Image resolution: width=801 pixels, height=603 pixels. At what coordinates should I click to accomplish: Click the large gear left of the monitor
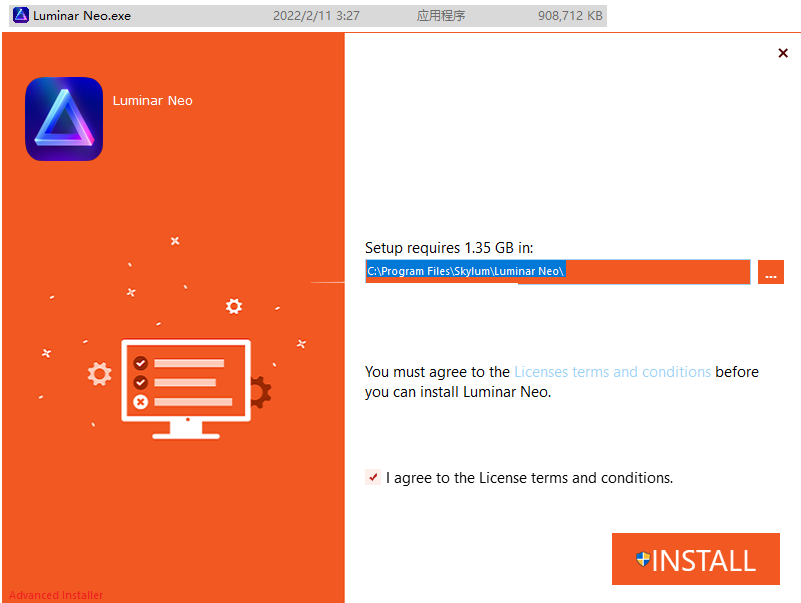coord(99,374)
